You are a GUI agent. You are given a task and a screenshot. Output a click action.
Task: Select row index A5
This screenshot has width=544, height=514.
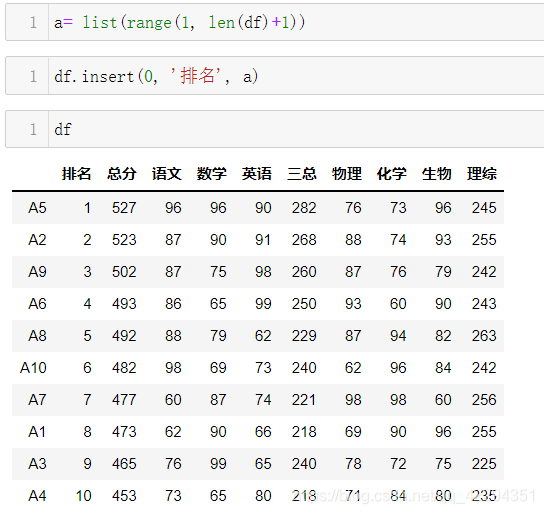coord(37,208)
